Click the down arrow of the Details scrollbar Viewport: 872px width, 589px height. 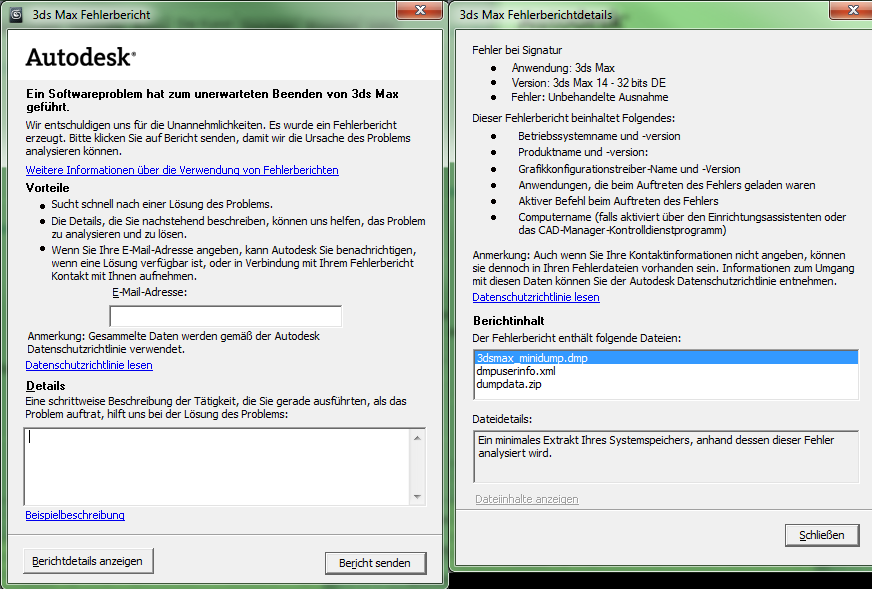coord(417,497)
